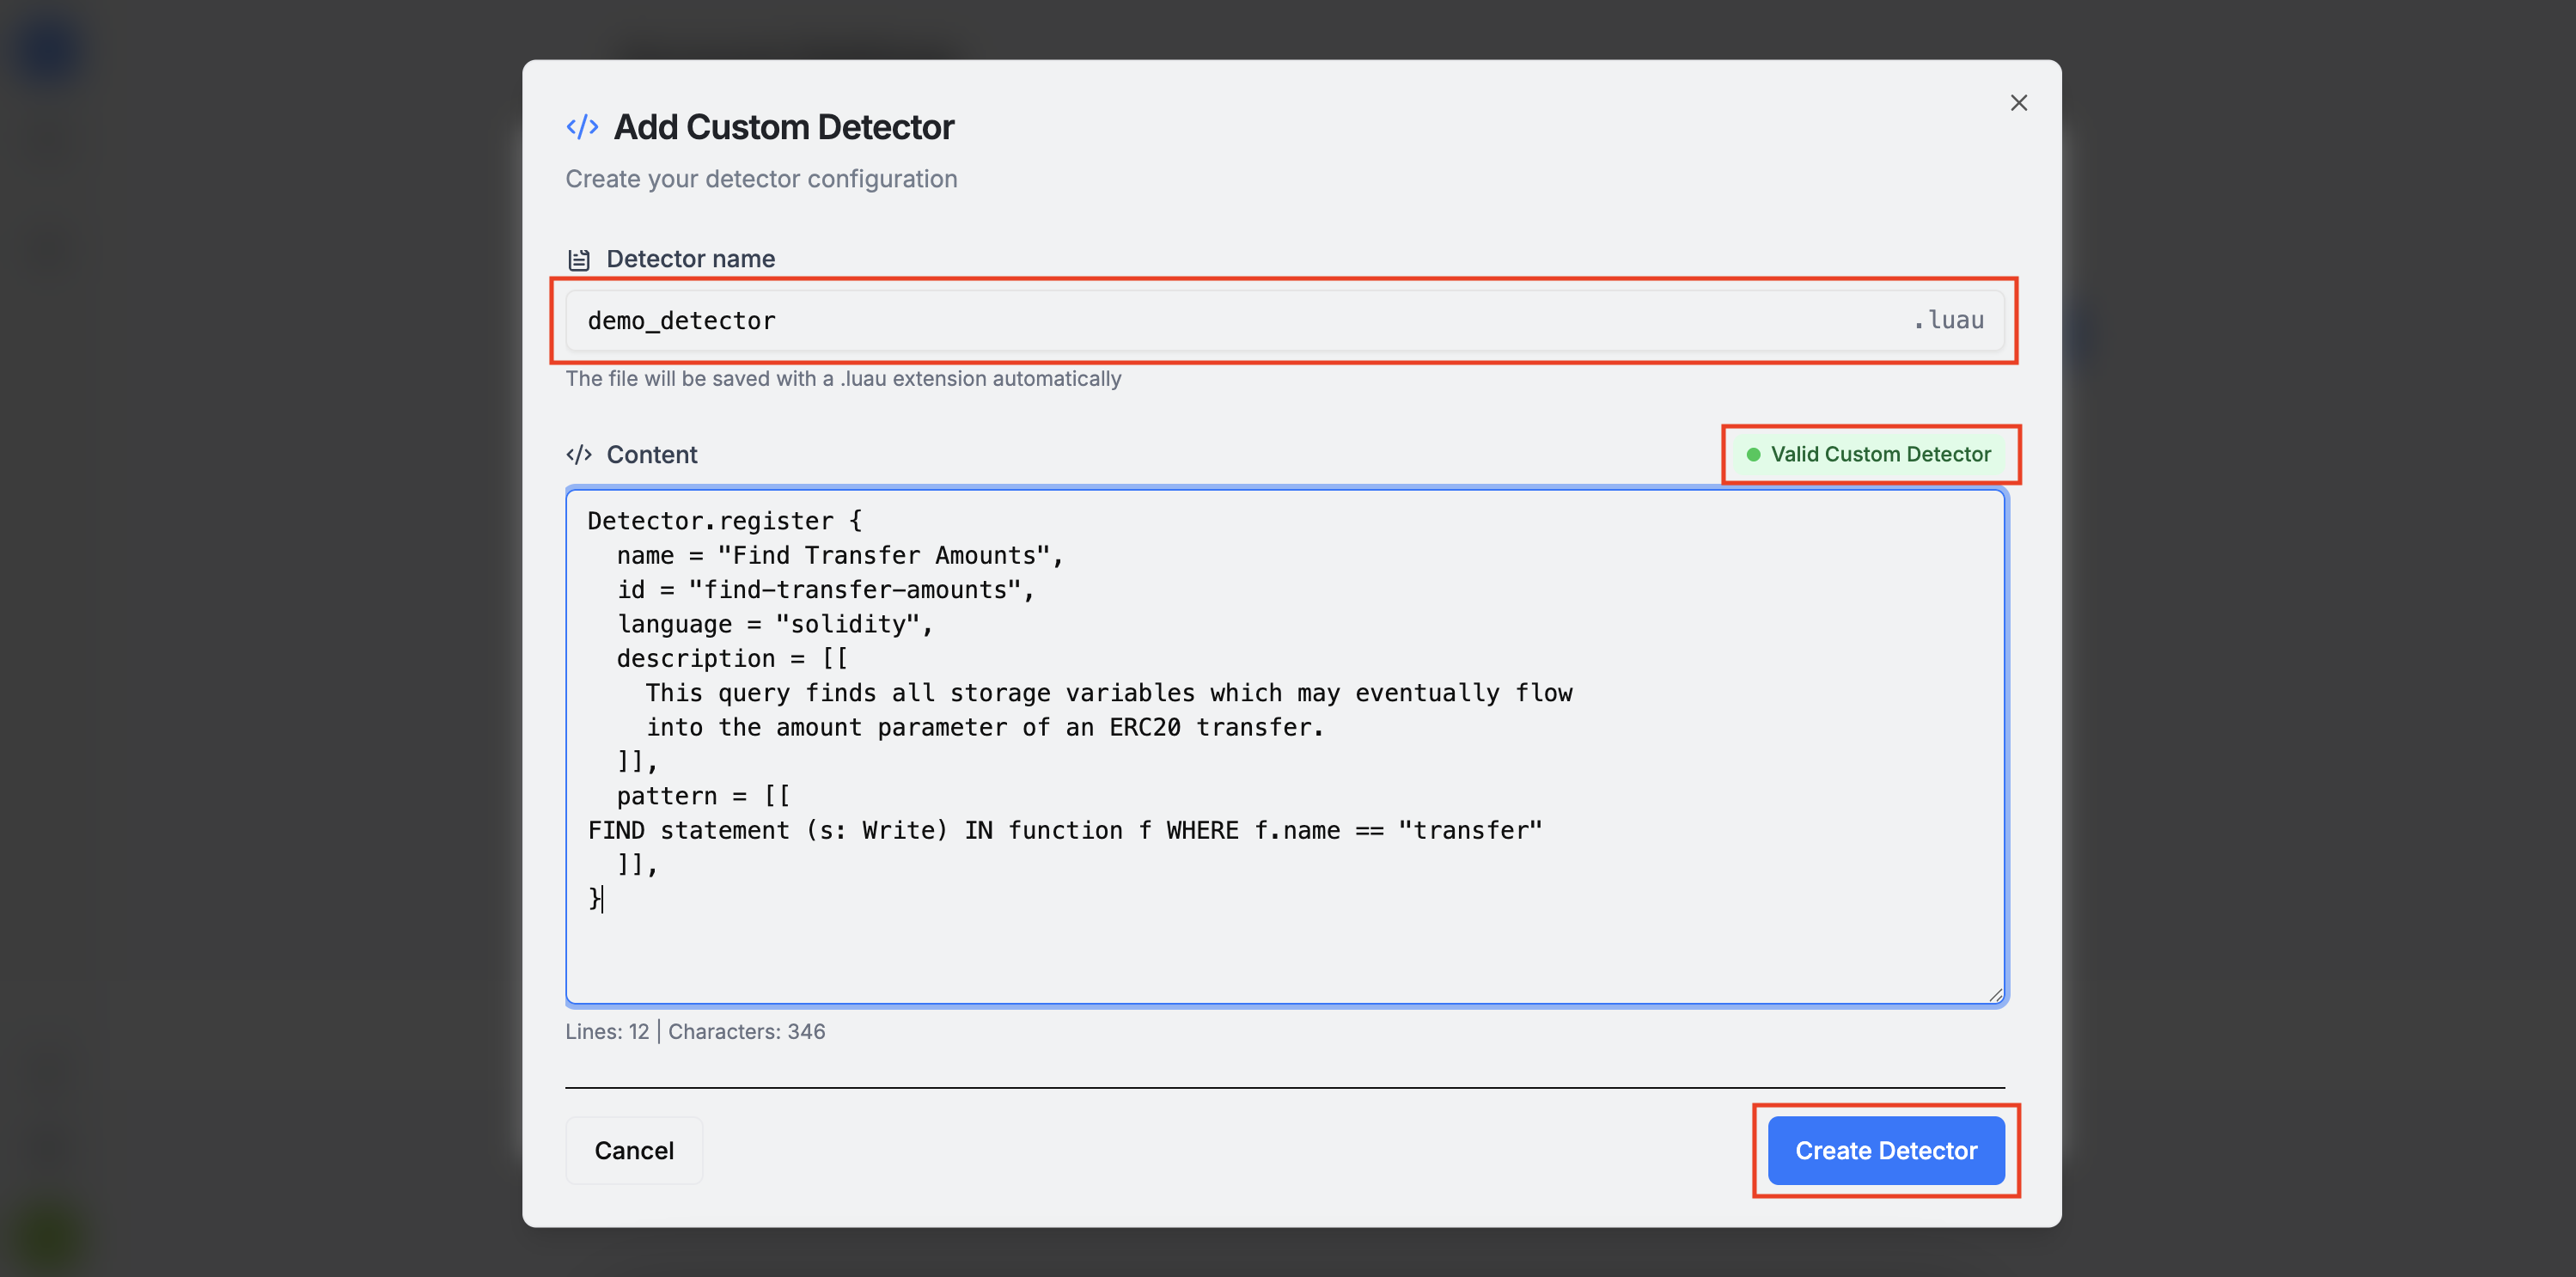Click the id = "find-transfer-amounts" line
2576x1277 pixels.
click(824, 590)
